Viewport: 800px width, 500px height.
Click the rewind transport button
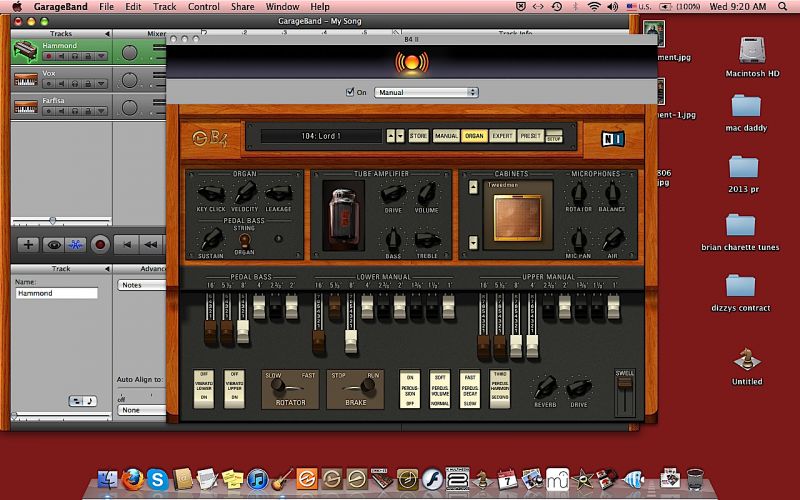(x=151, y=245)
